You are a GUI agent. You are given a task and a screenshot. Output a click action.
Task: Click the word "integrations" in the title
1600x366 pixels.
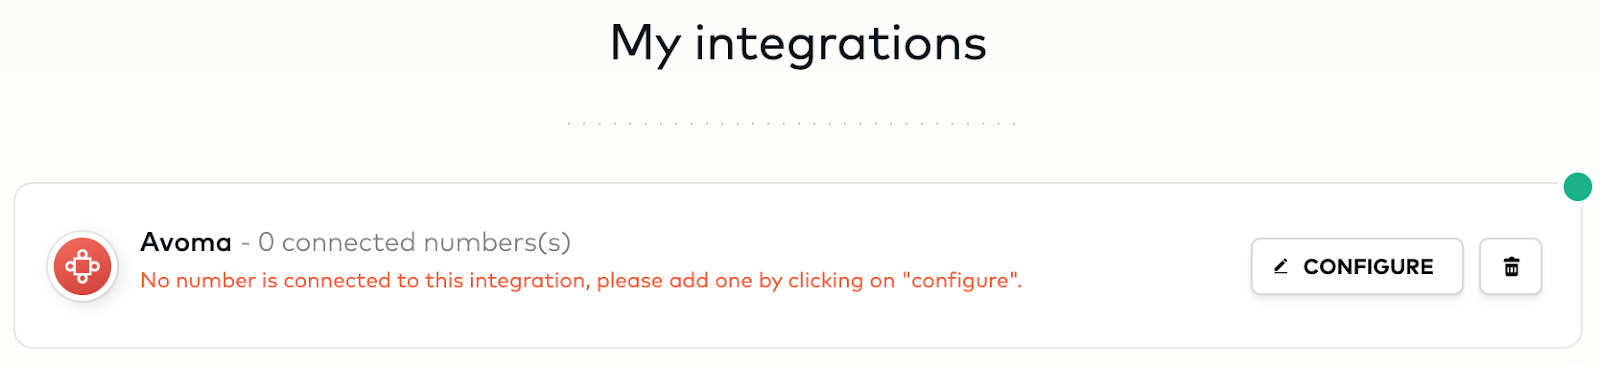tap(841, 44)
